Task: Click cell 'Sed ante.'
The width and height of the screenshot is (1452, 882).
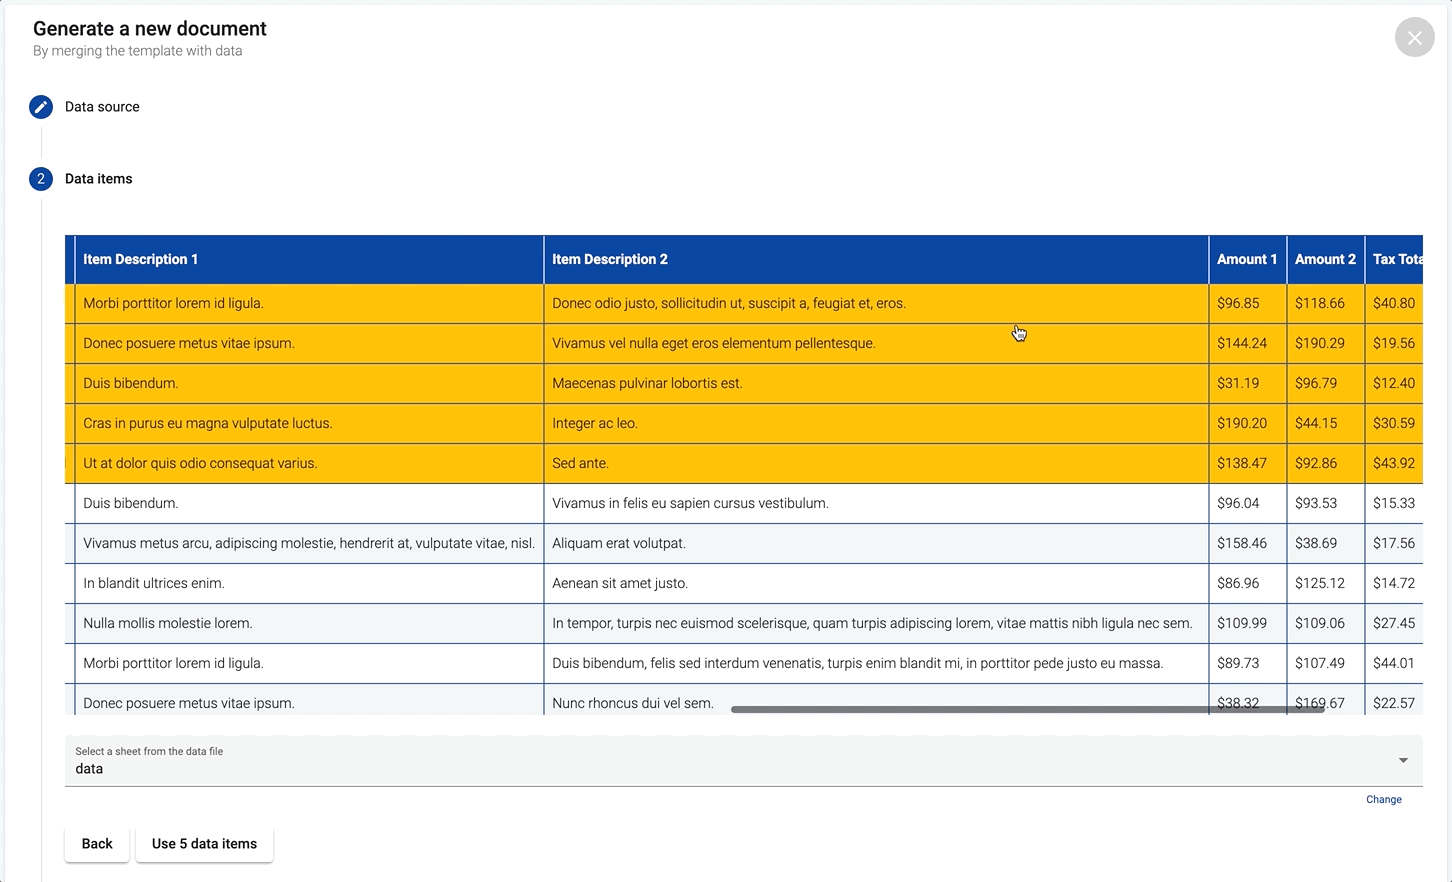Action: click(876, 464)
